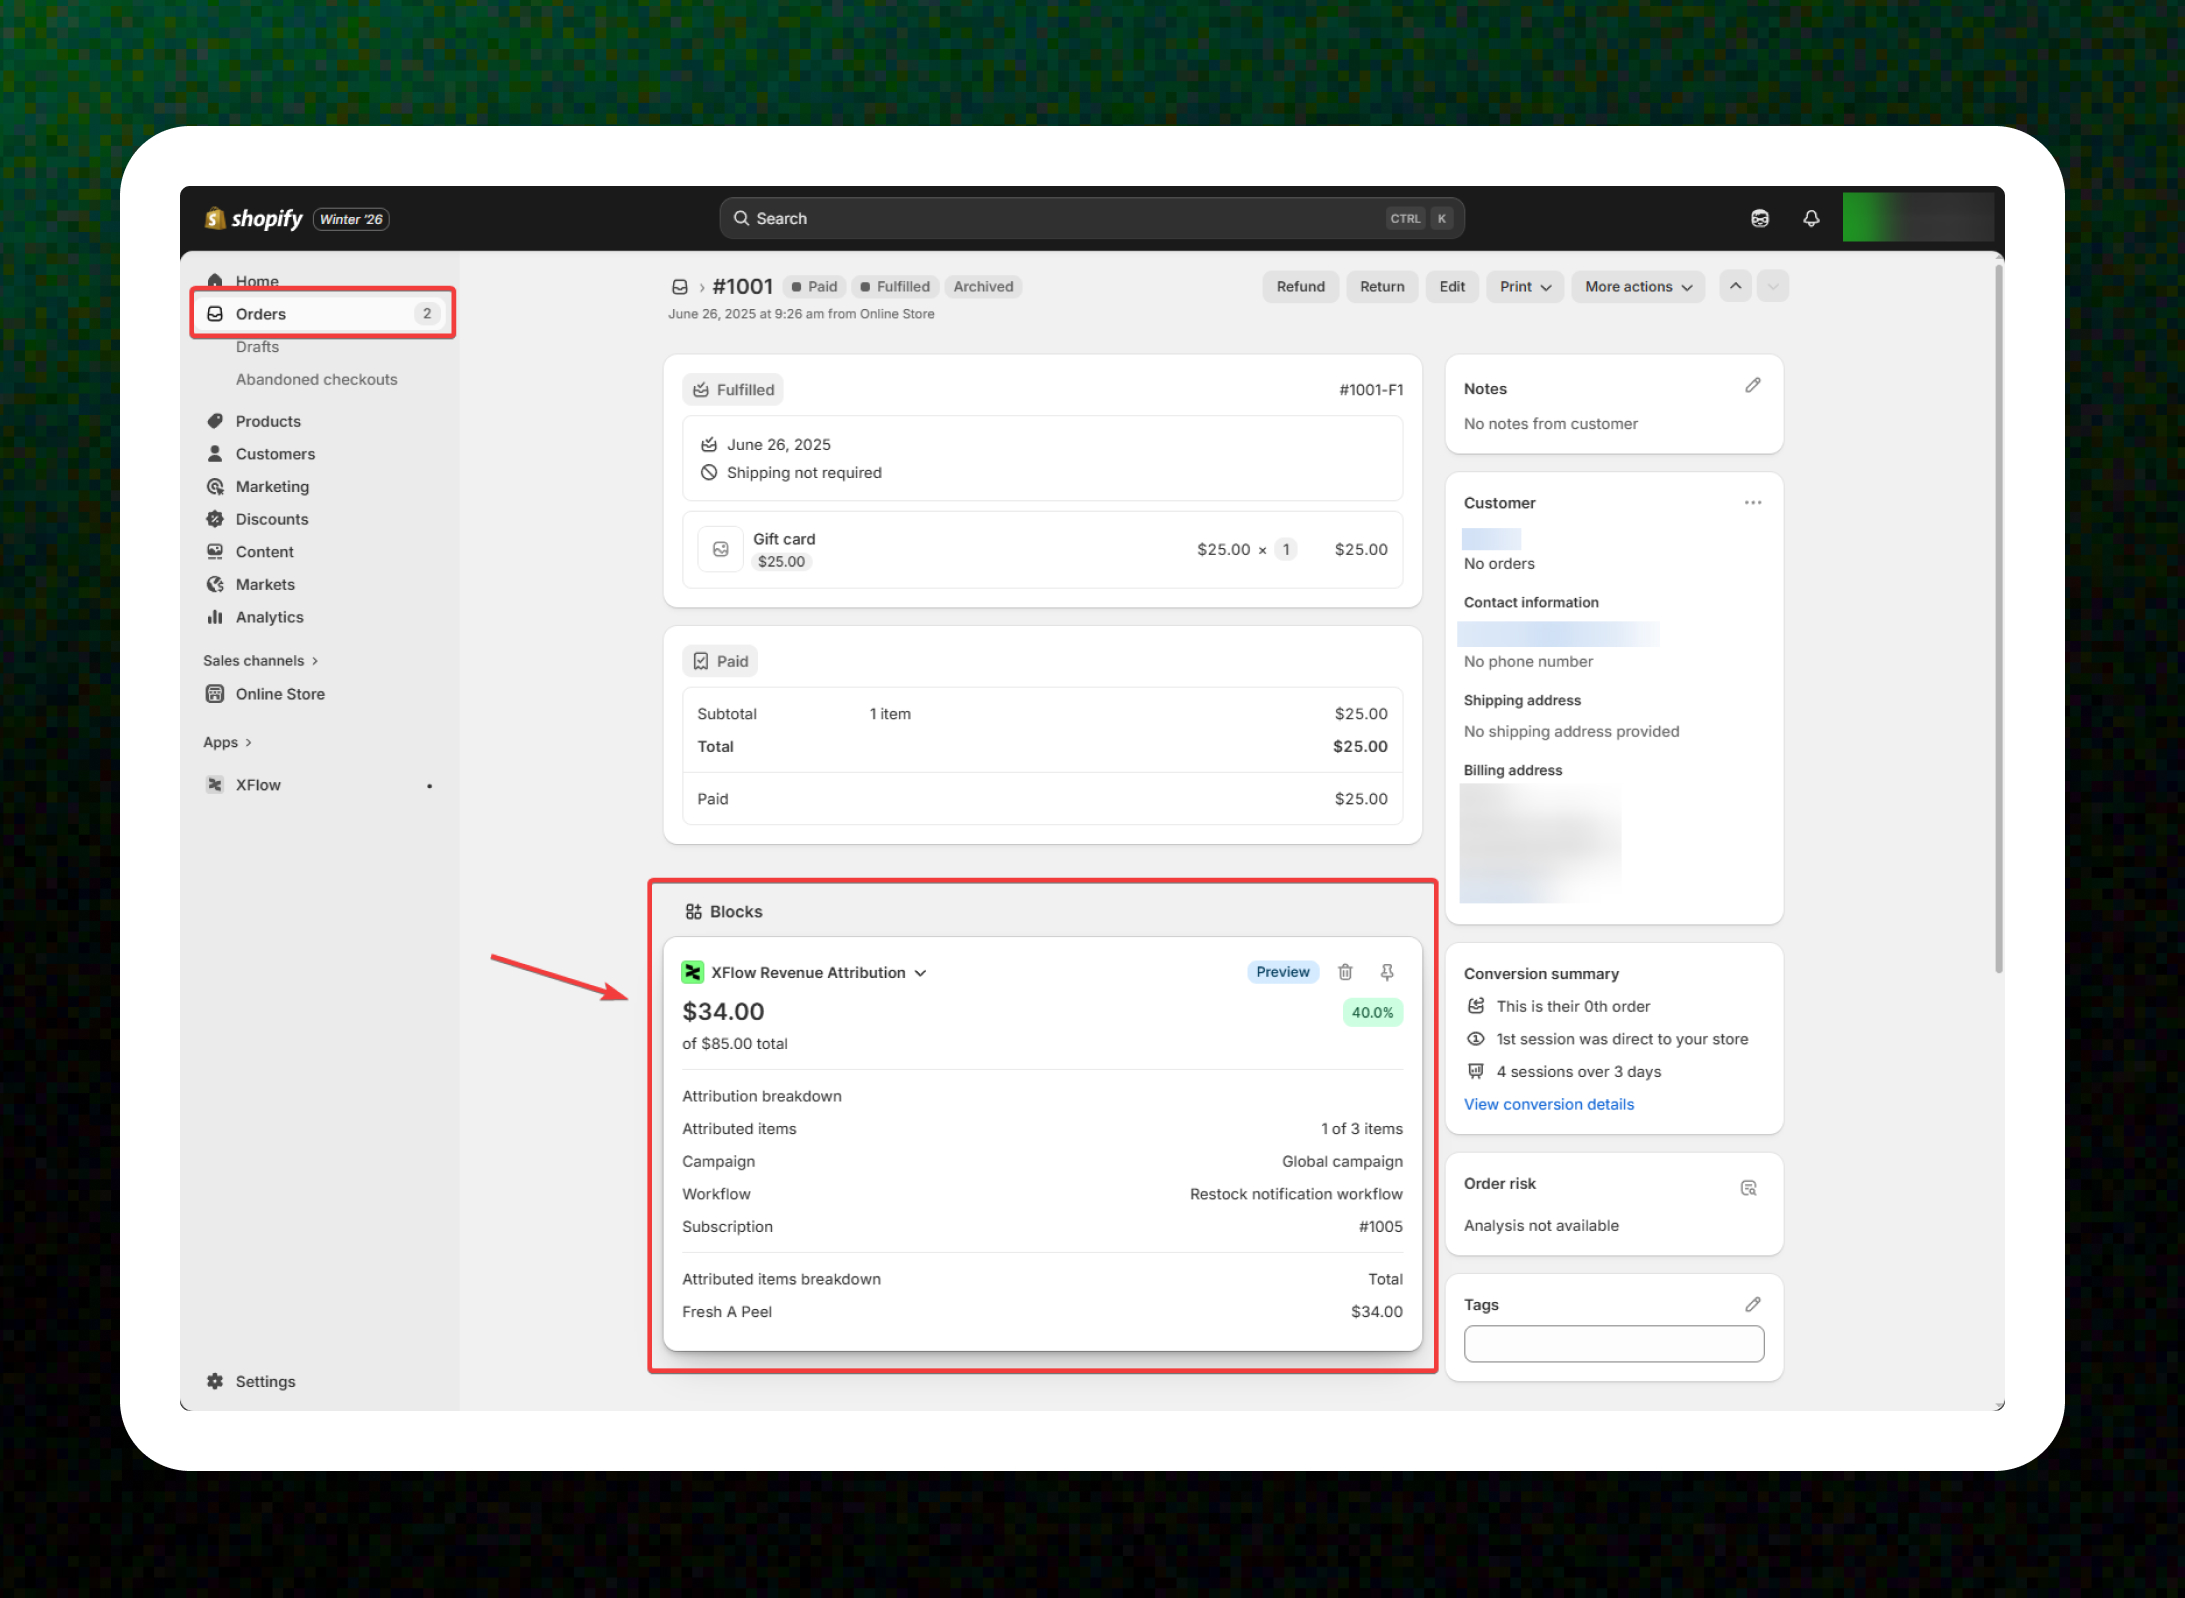
Task: Click the orders breadcrumb icon beside #1001
Action: (x=680, y=287)
